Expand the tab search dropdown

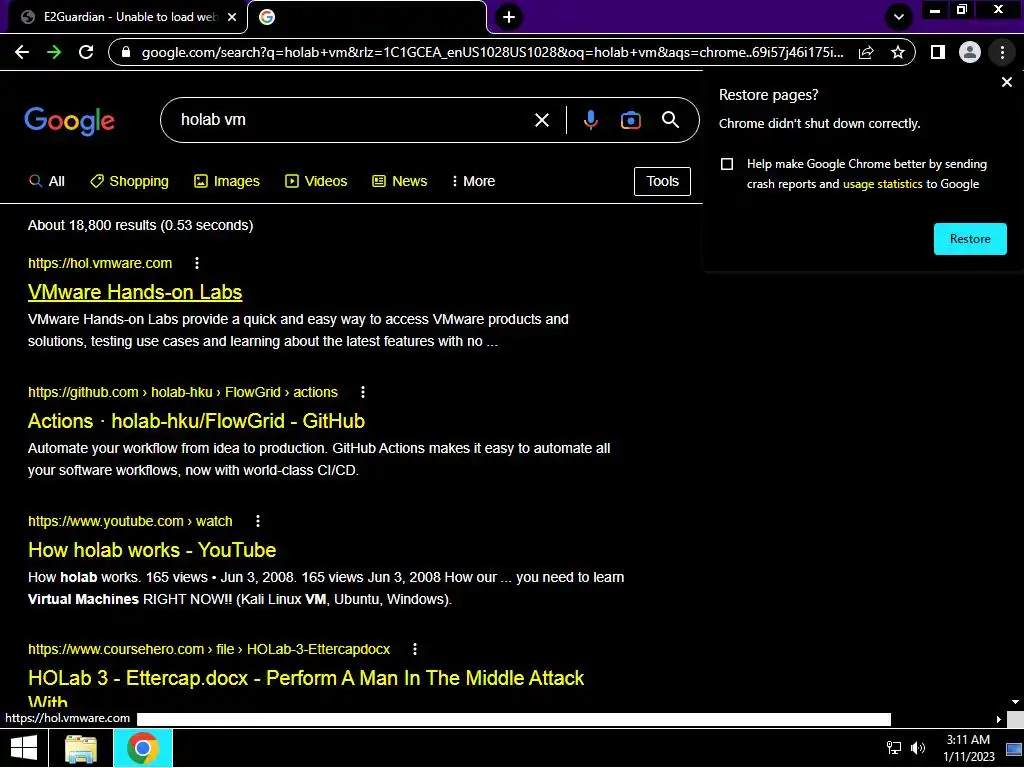pos(899,17)
